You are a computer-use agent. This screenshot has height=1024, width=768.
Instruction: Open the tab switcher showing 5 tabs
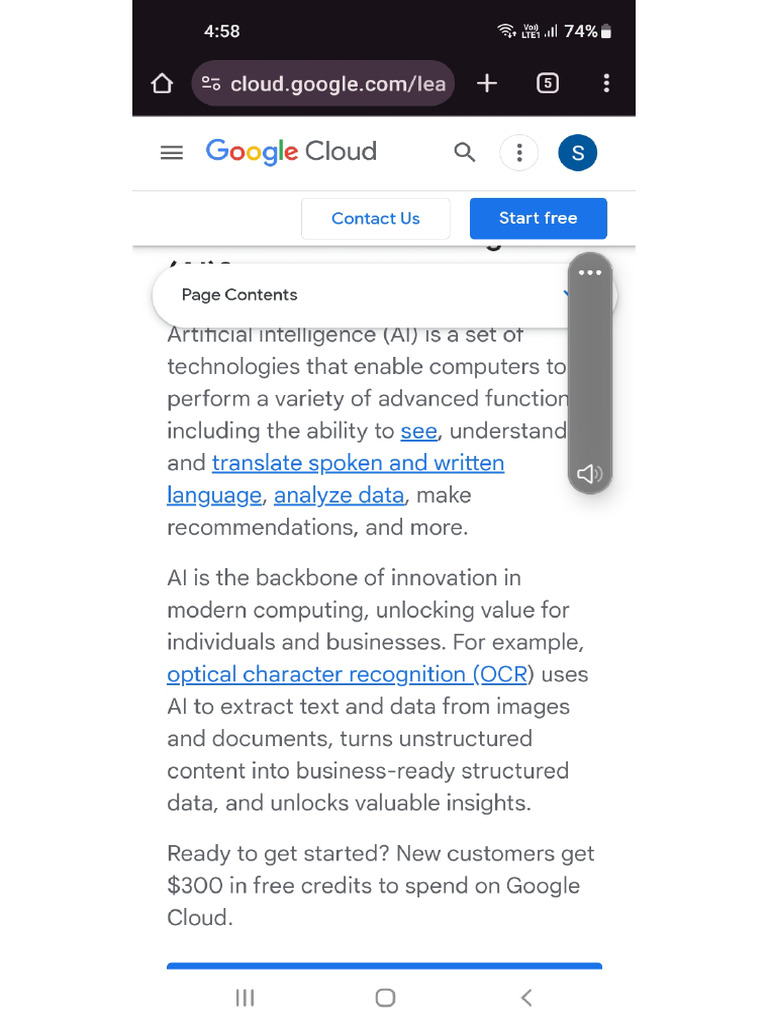pos(547,84)
